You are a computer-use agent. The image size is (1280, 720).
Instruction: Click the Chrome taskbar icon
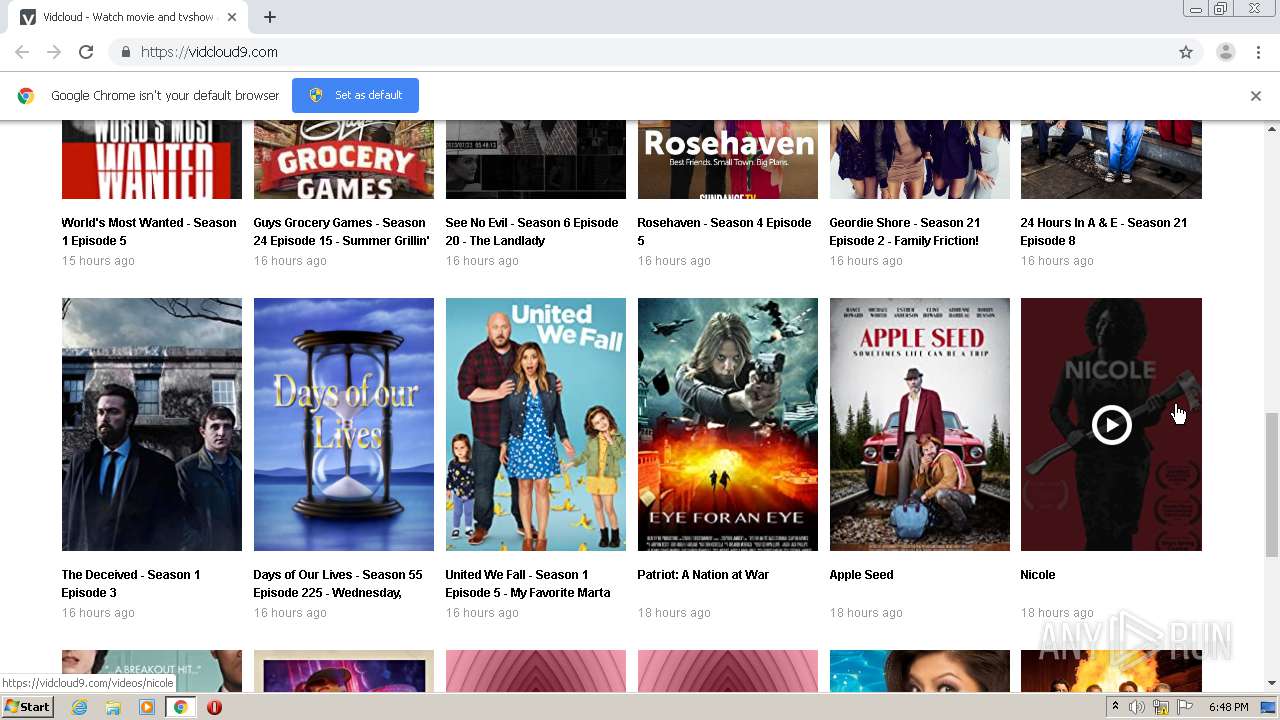pyautogui.click(x=181, y=707)
